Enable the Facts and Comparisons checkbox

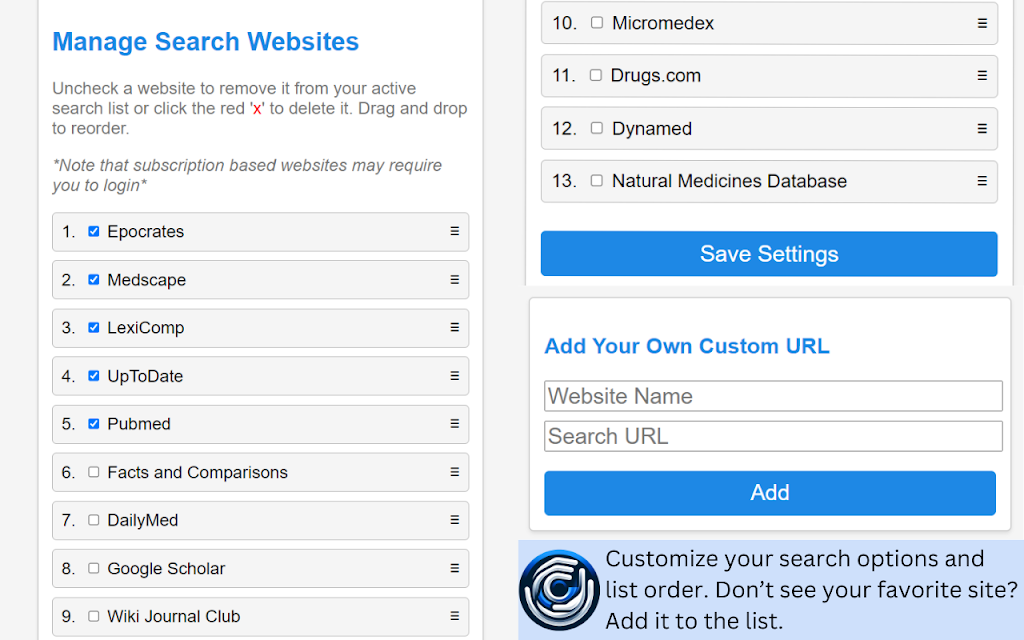click(93, 472)
